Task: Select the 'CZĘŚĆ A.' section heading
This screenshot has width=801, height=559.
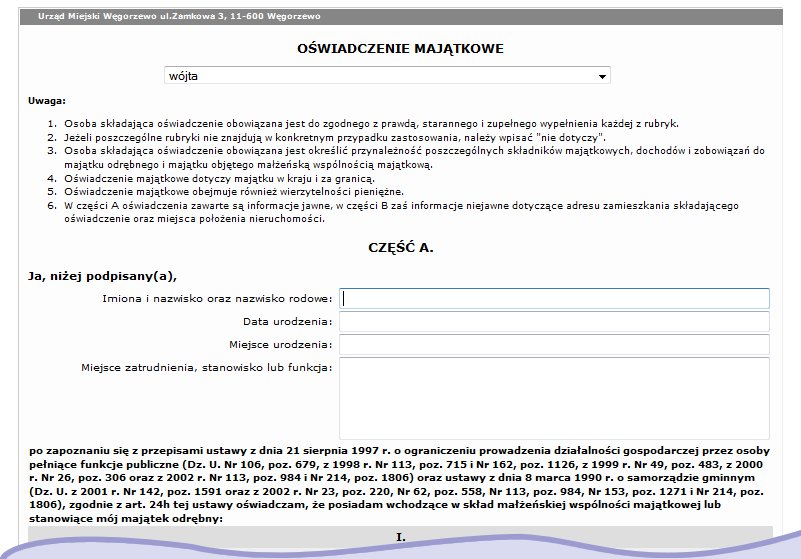Action: pyautogui.click(x=400, y=248)
